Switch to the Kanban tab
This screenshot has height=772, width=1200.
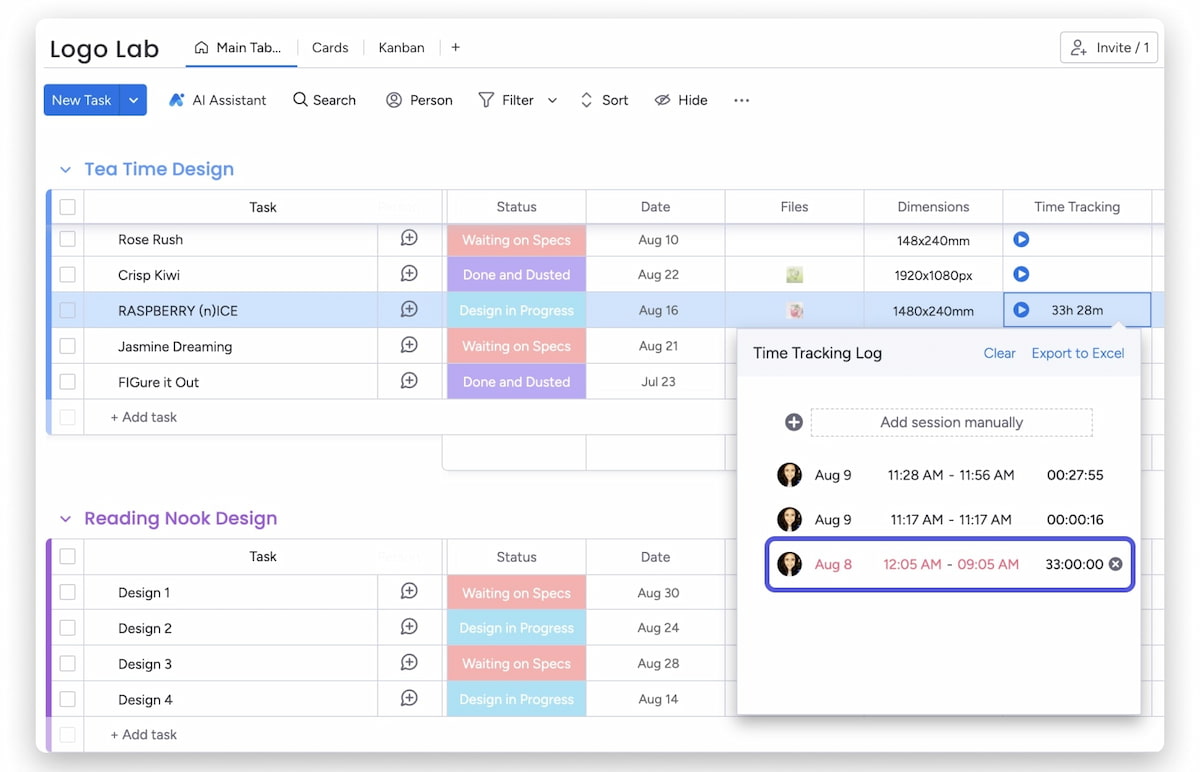401,47
